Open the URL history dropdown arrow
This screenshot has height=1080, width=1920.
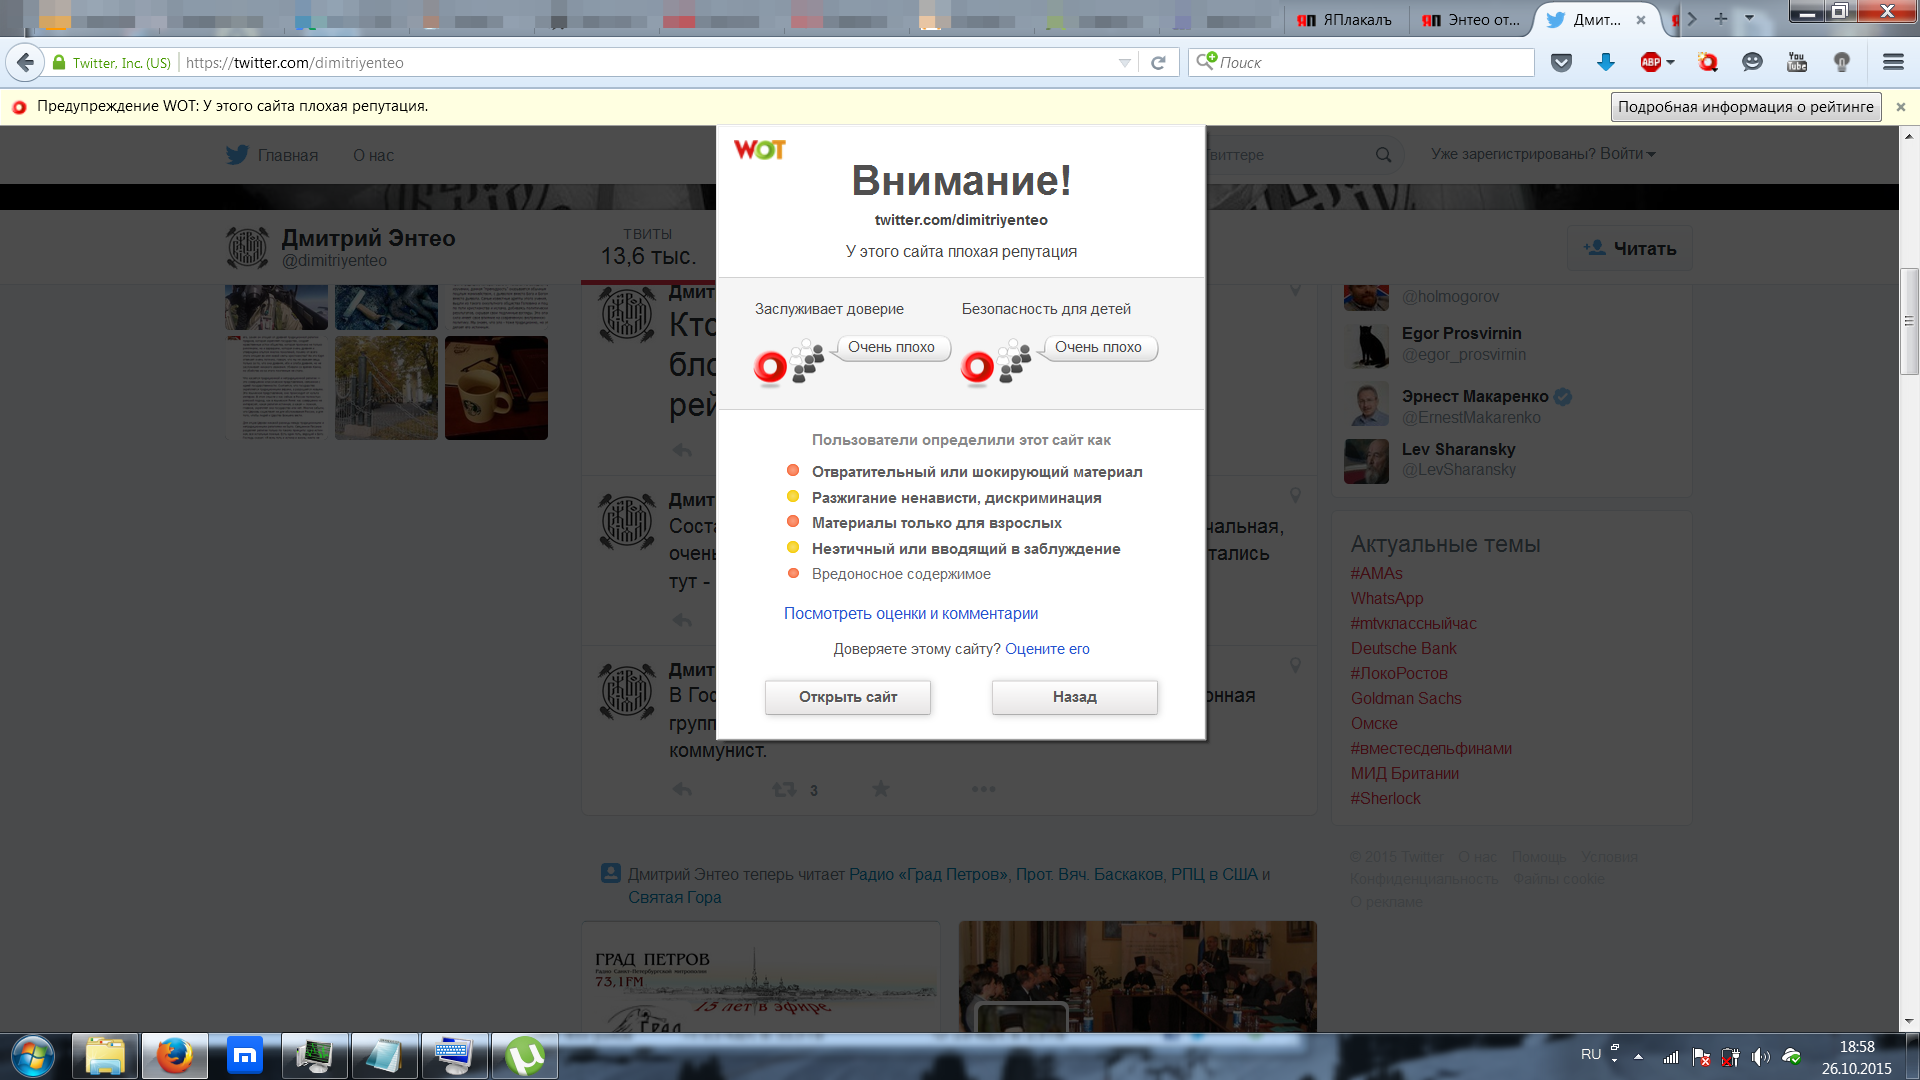point(1125,63)
